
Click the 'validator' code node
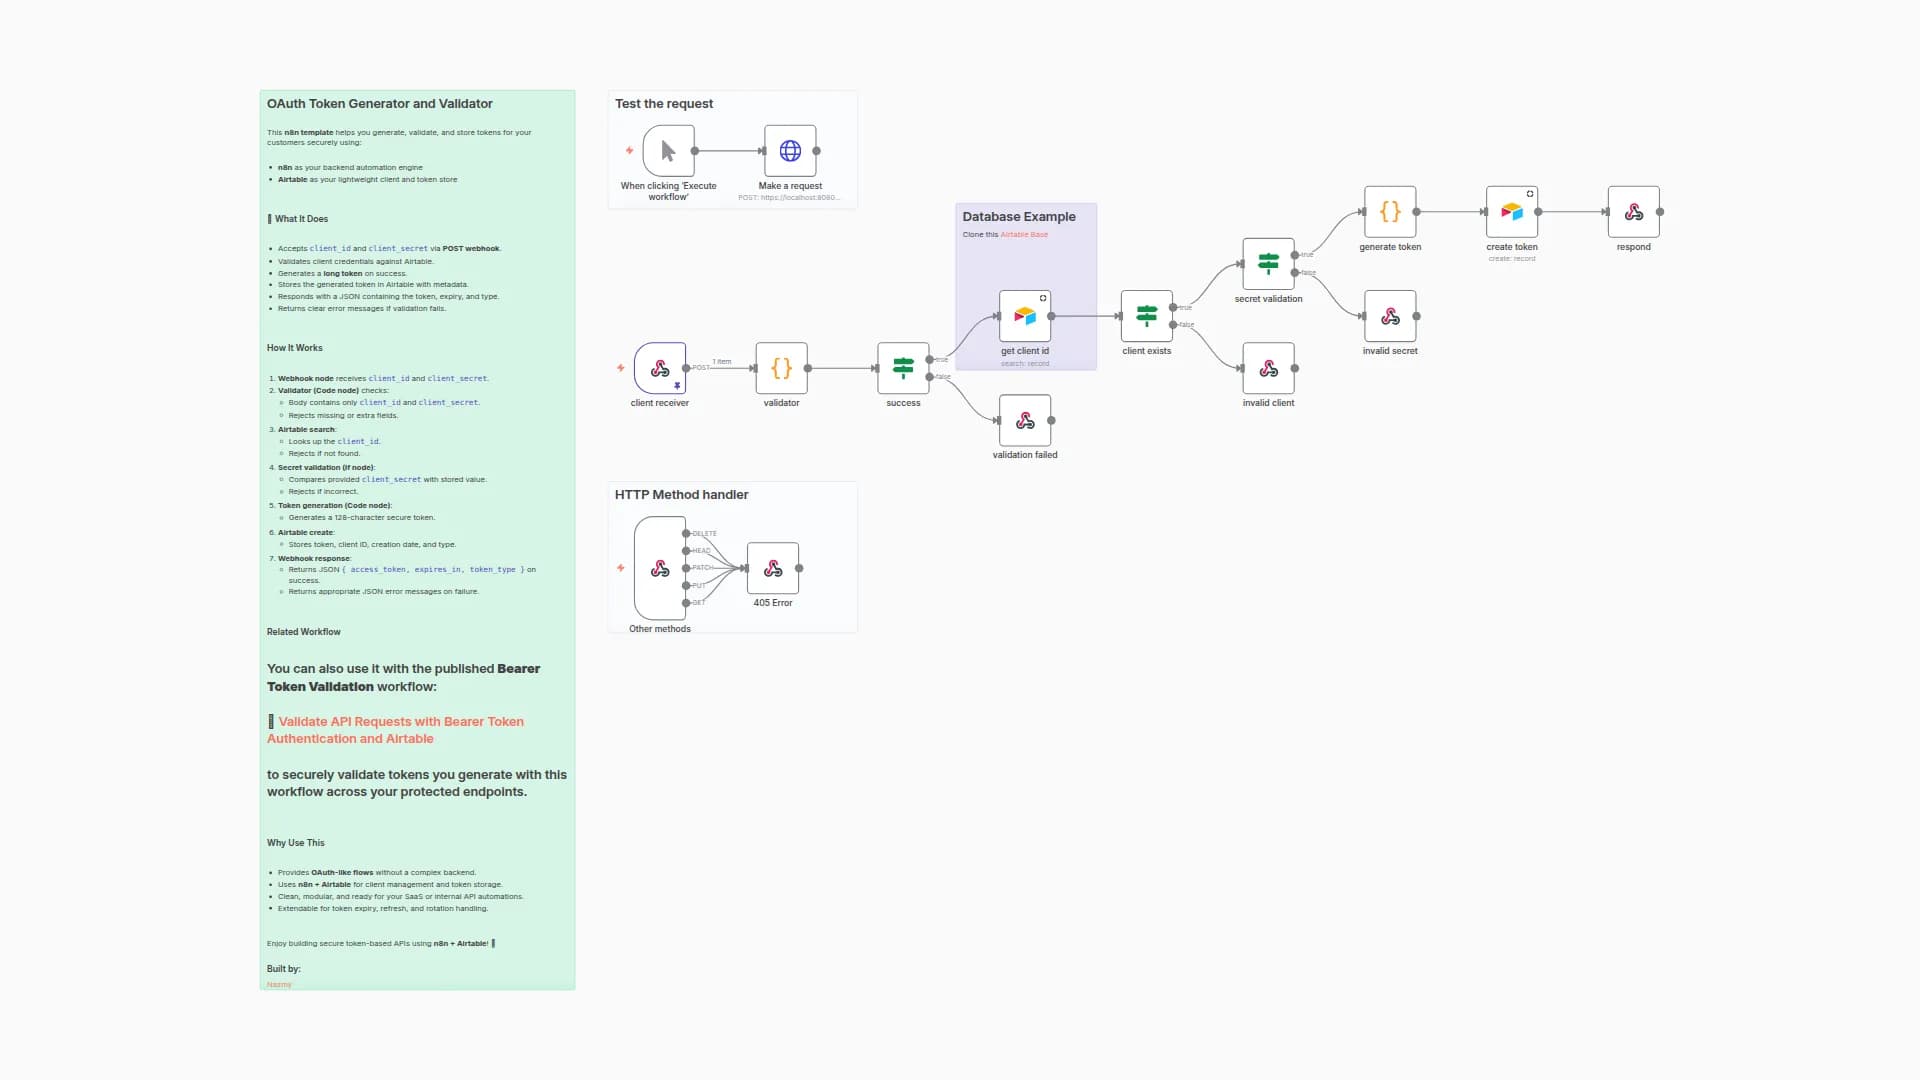[x=781, y=369]
